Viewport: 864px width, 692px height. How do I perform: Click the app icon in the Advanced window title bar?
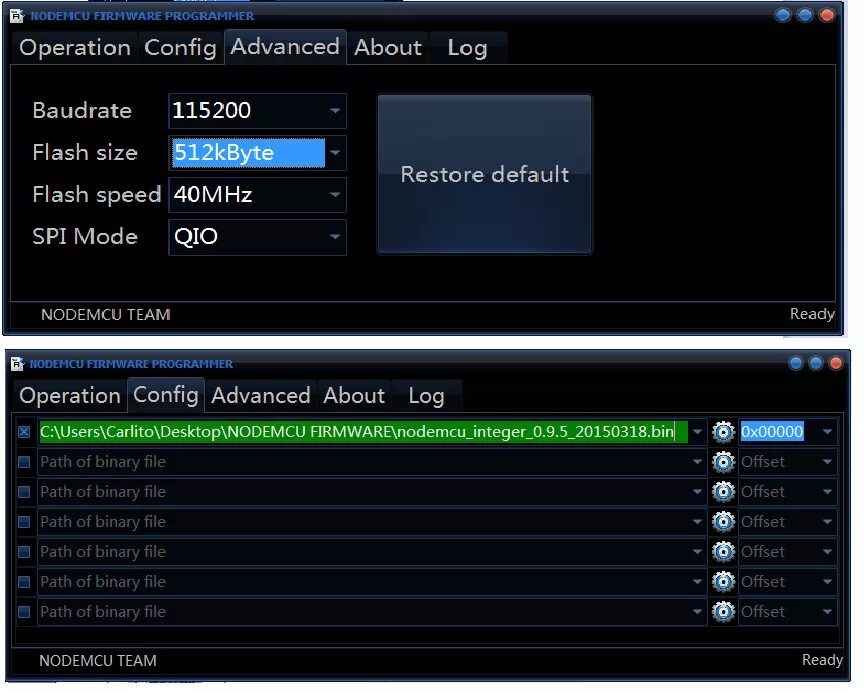[x=18, y=15]
